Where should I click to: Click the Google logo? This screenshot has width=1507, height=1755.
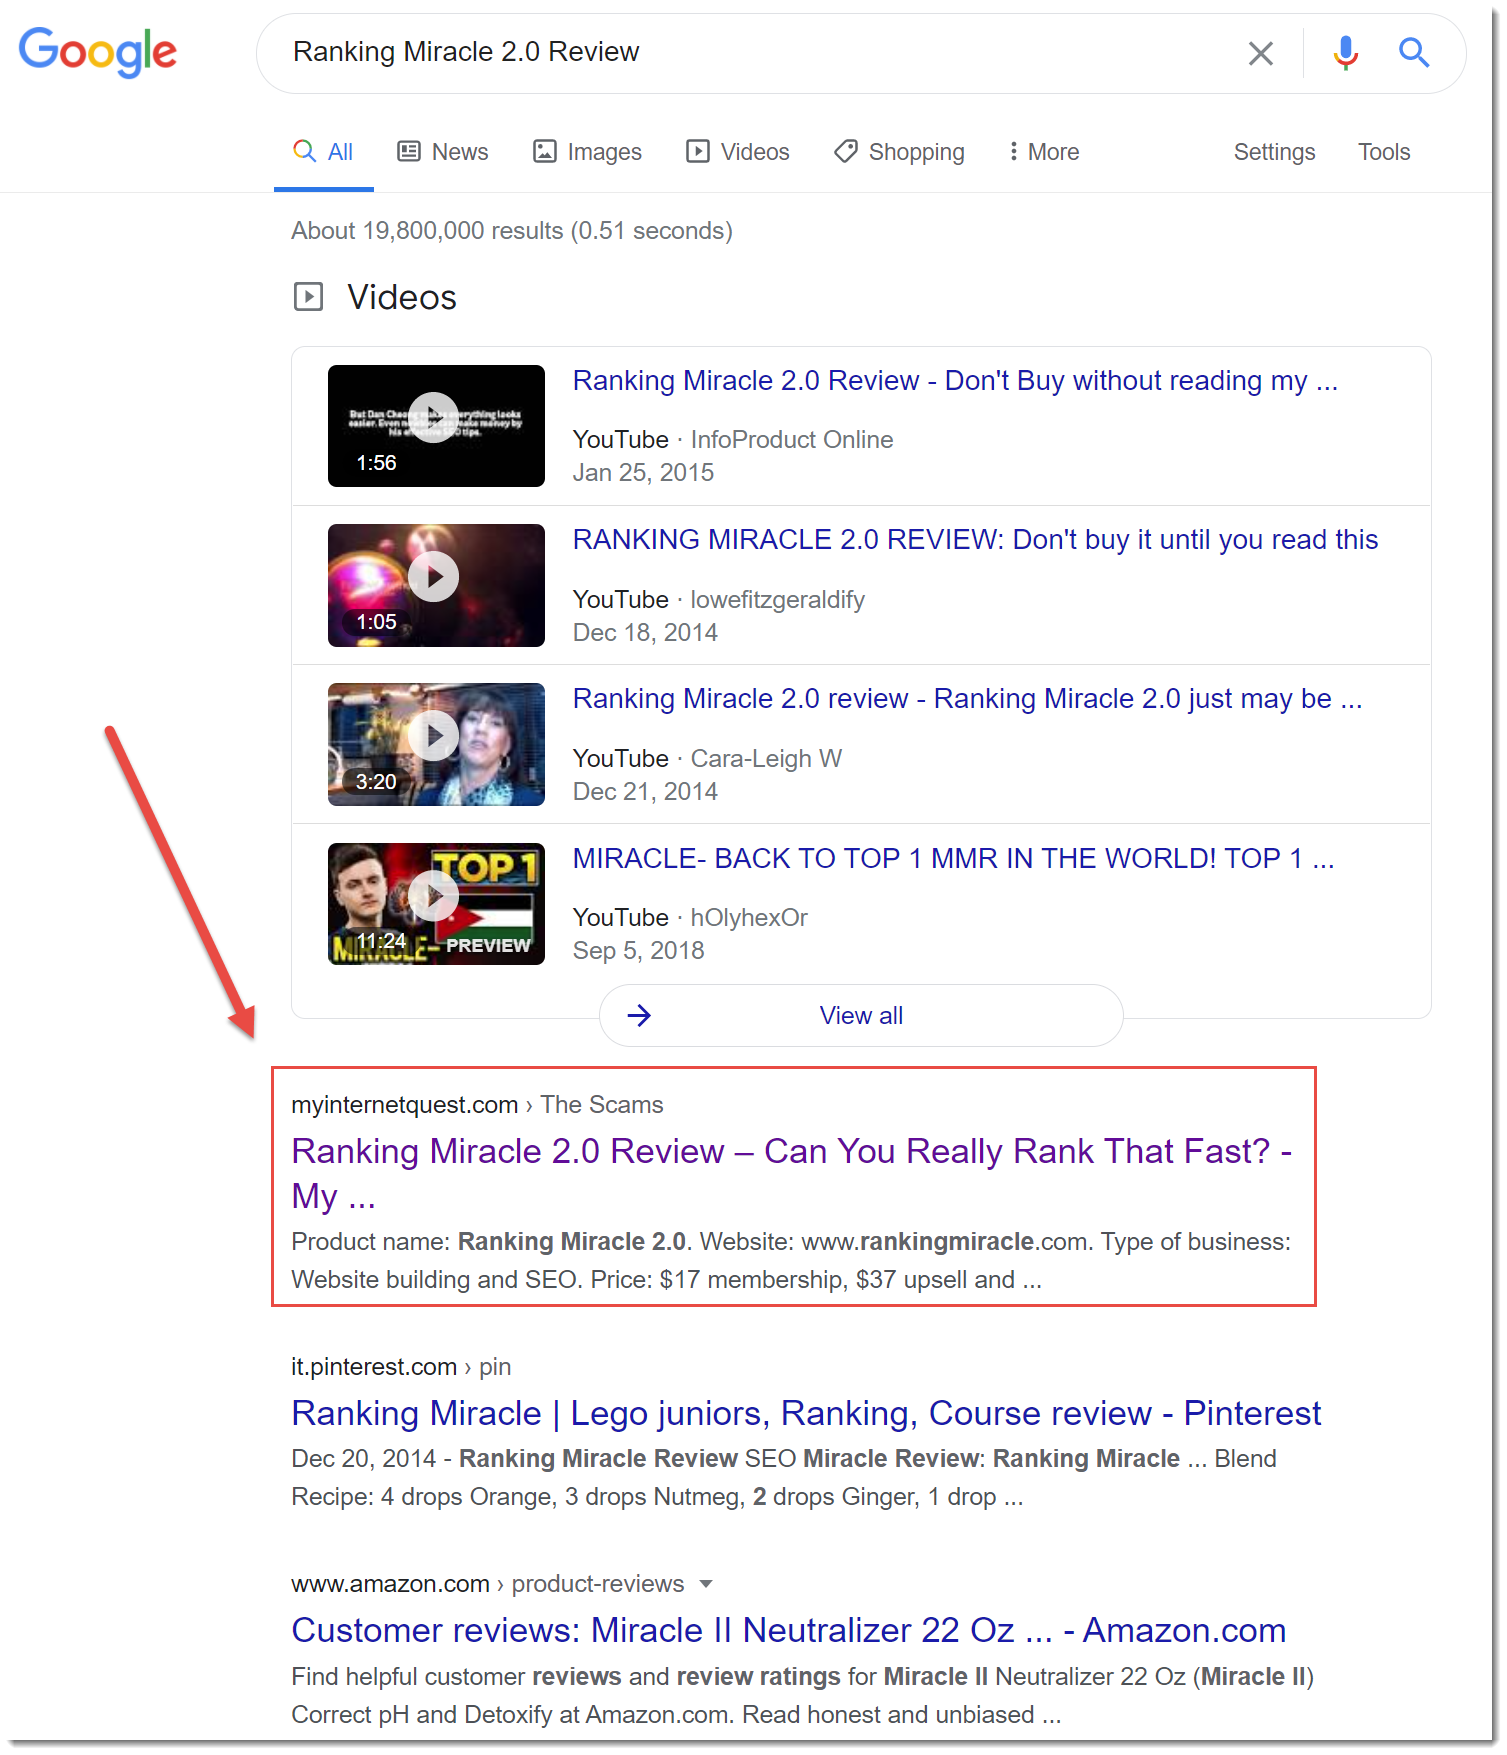tap(97, 52)
